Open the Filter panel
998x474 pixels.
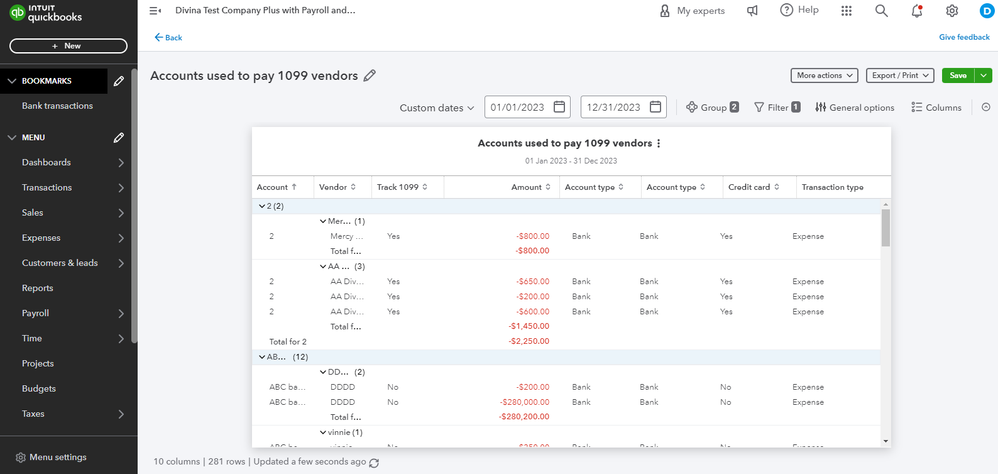(777, 108)
